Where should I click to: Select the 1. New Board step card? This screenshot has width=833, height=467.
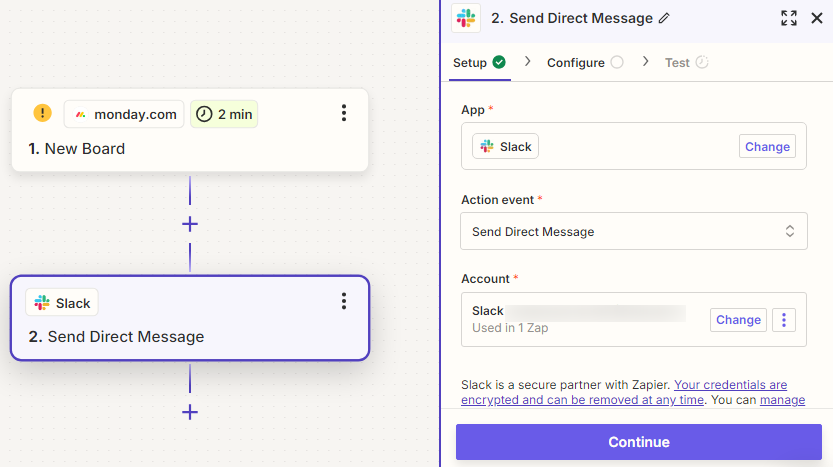190,130
